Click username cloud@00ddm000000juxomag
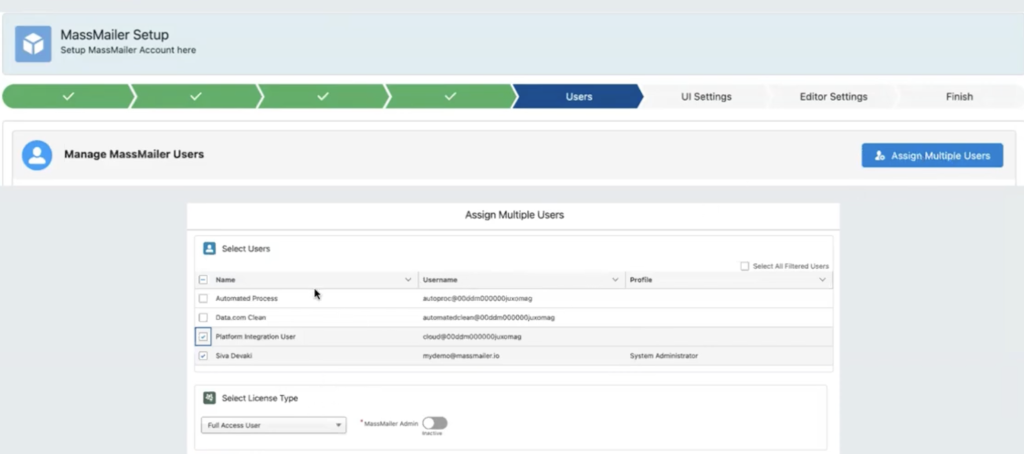This screenshot has height=454, width=1024. (x=472, y=337)
